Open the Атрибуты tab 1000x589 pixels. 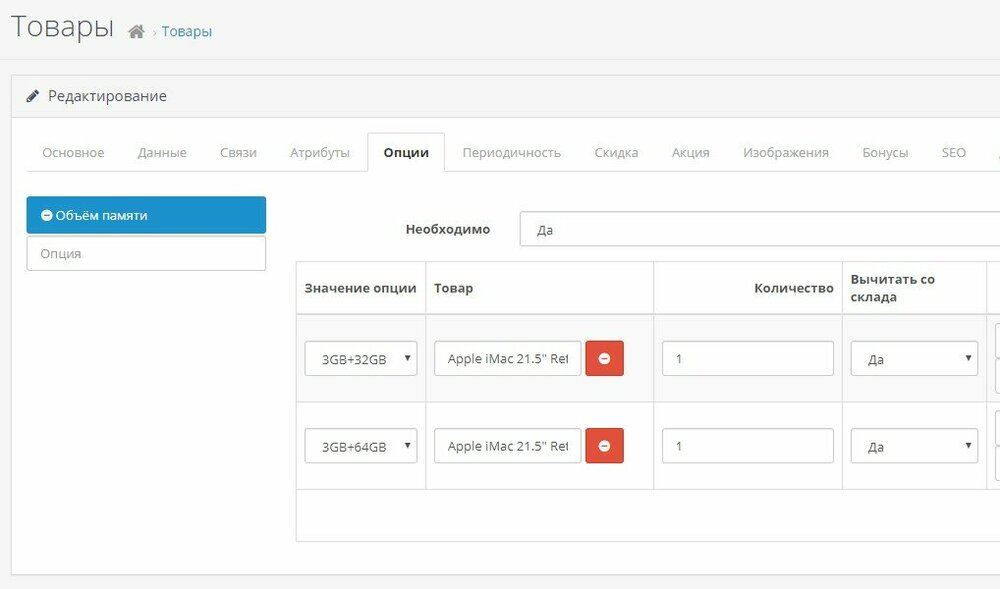[x=320, y=153]
